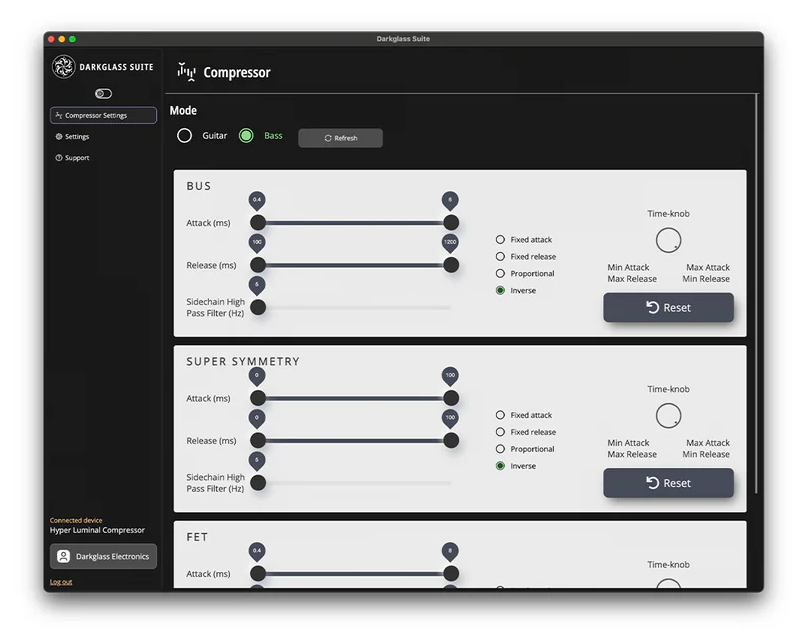Click the FET Attack maximum slider handle

[x=451, y=573]
